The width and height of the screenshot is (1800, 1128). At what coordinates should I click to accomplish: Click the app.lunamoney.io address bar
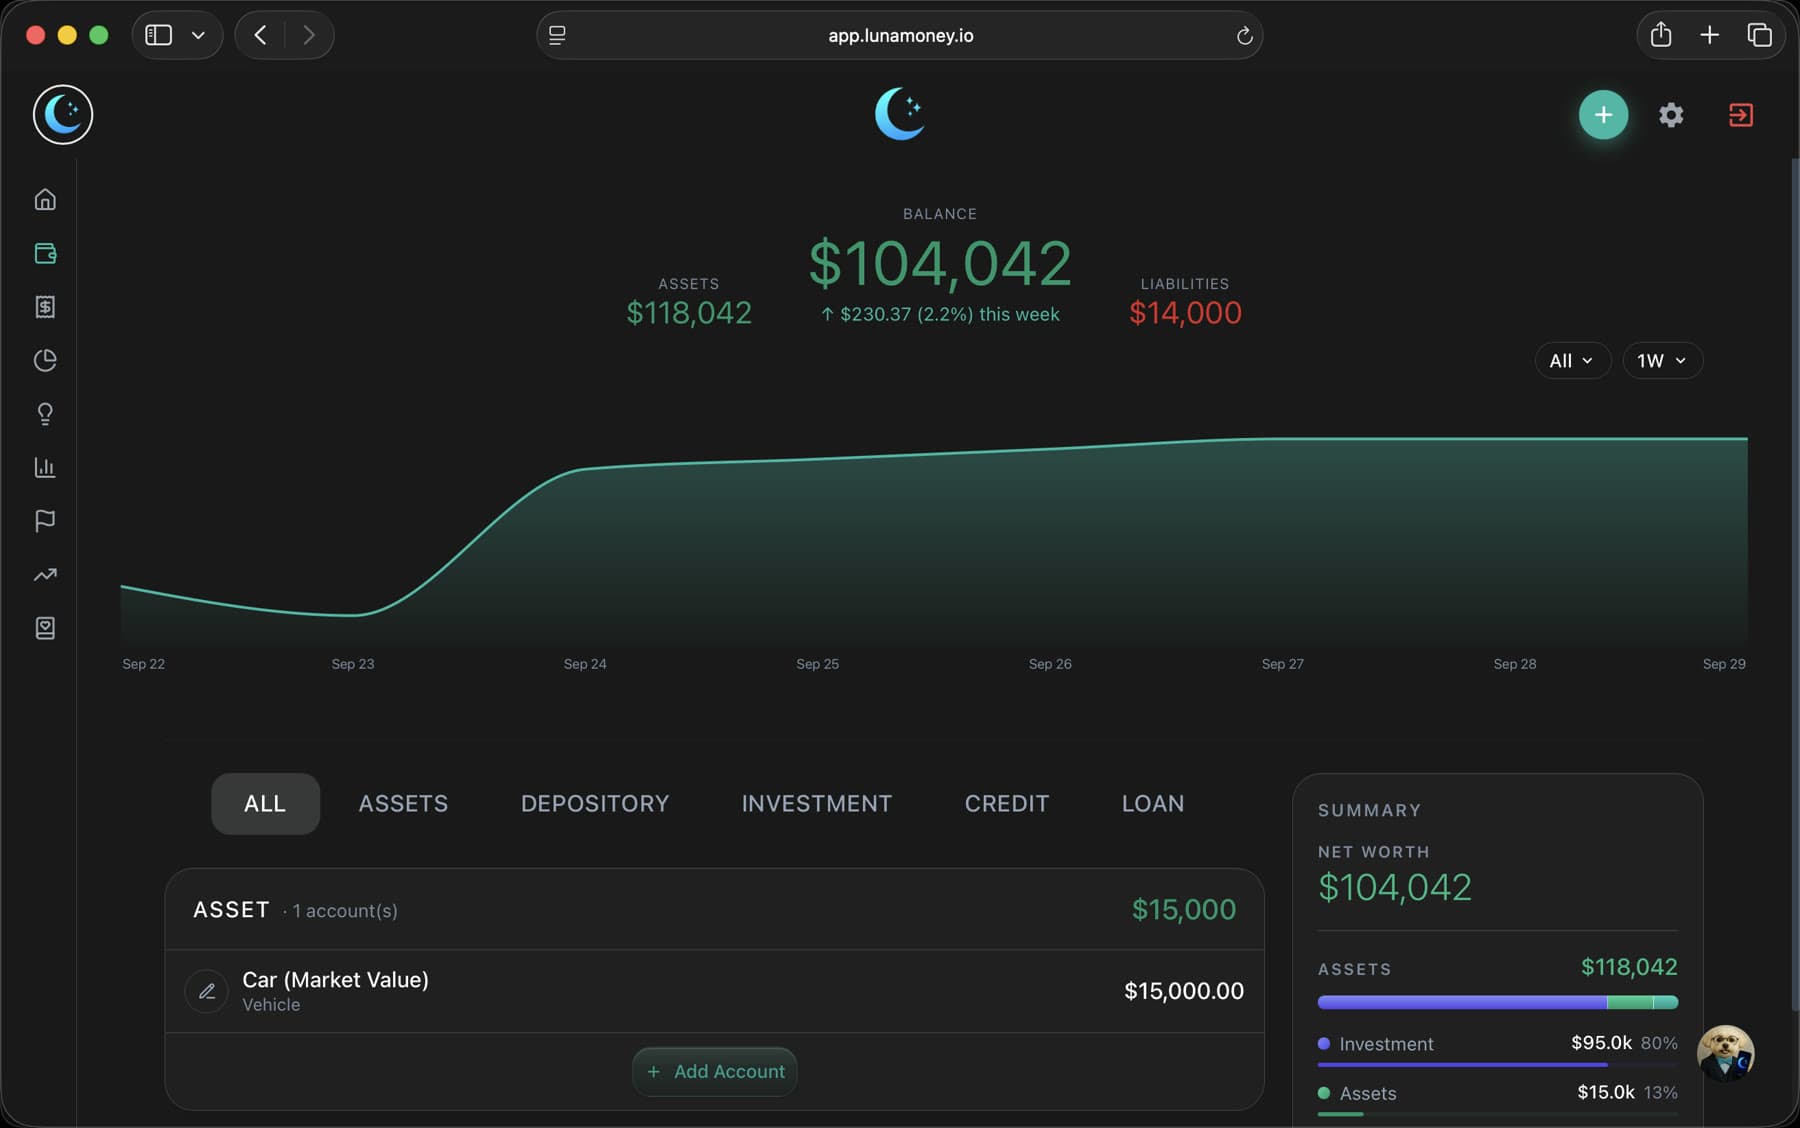[900, 36]
